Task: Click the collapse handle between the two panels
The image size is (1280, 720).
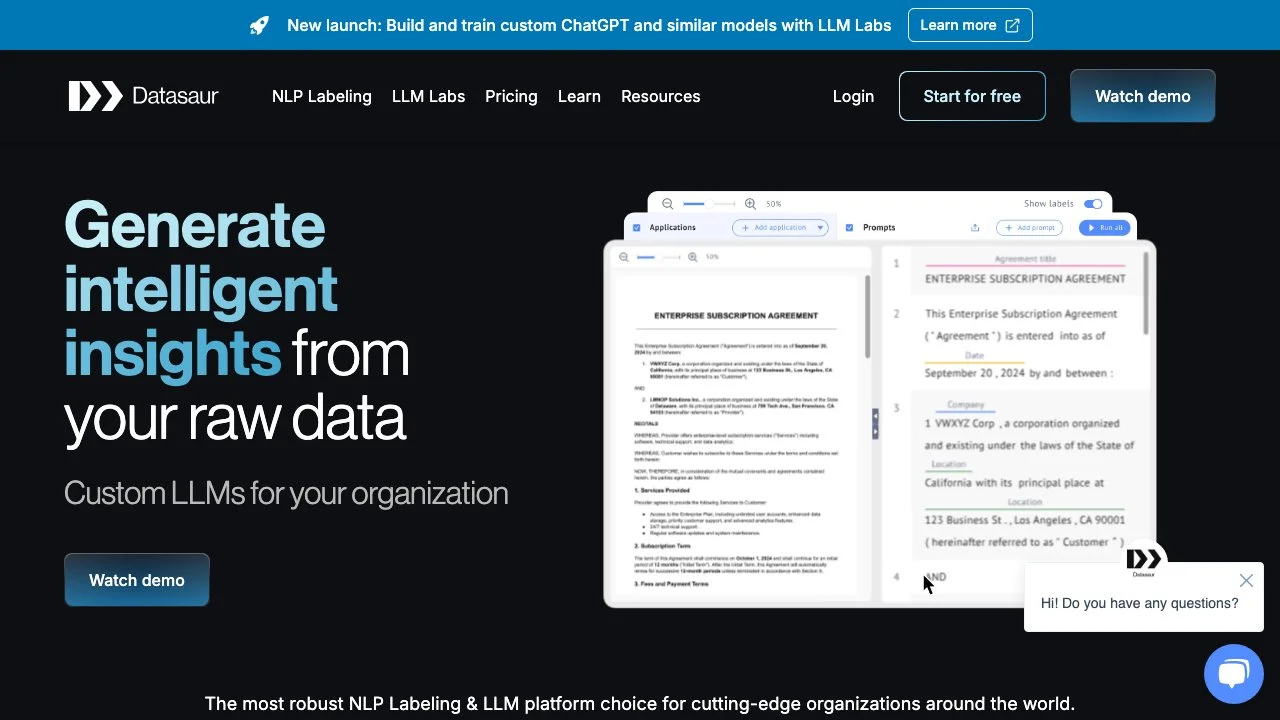Action: click(875, 424)
